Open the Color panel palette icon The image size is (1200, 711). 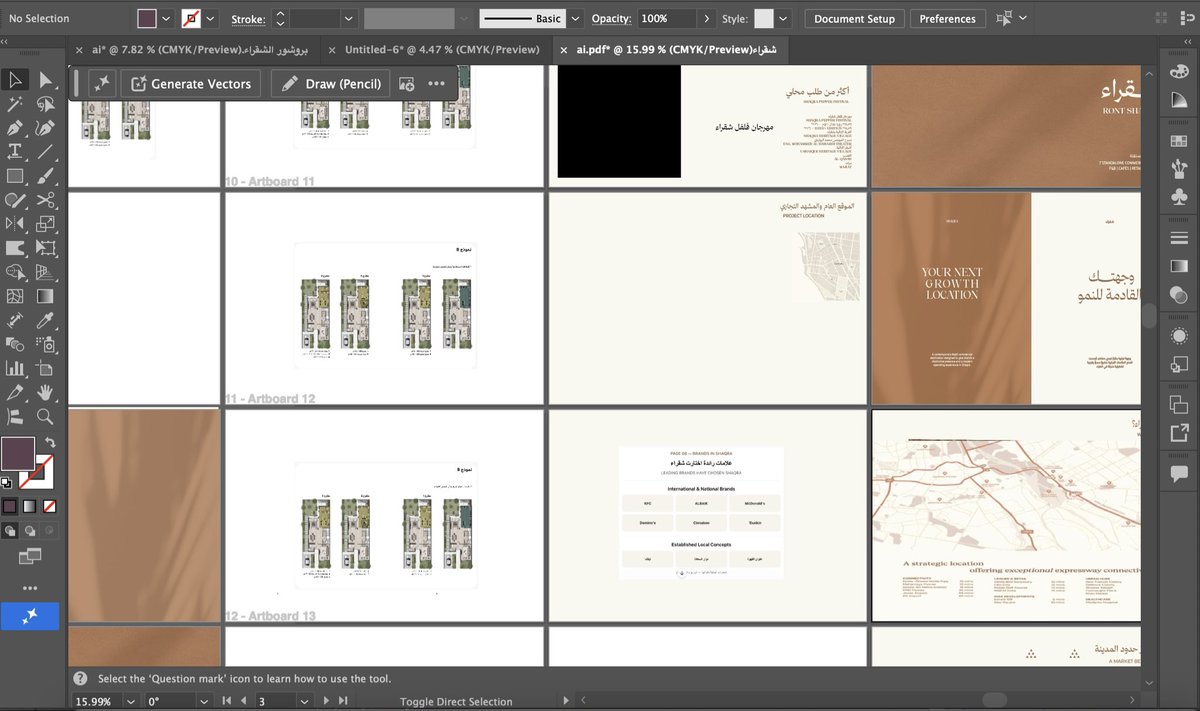[1178, 74]
